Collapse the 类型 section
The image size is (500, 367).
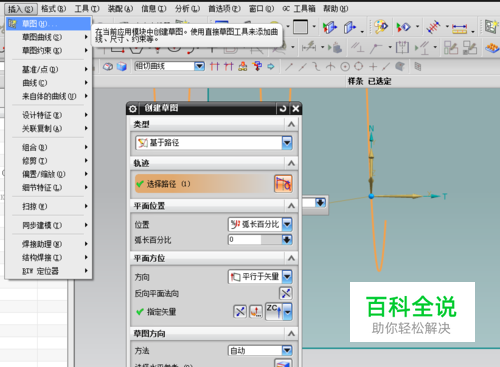[291, 124]
